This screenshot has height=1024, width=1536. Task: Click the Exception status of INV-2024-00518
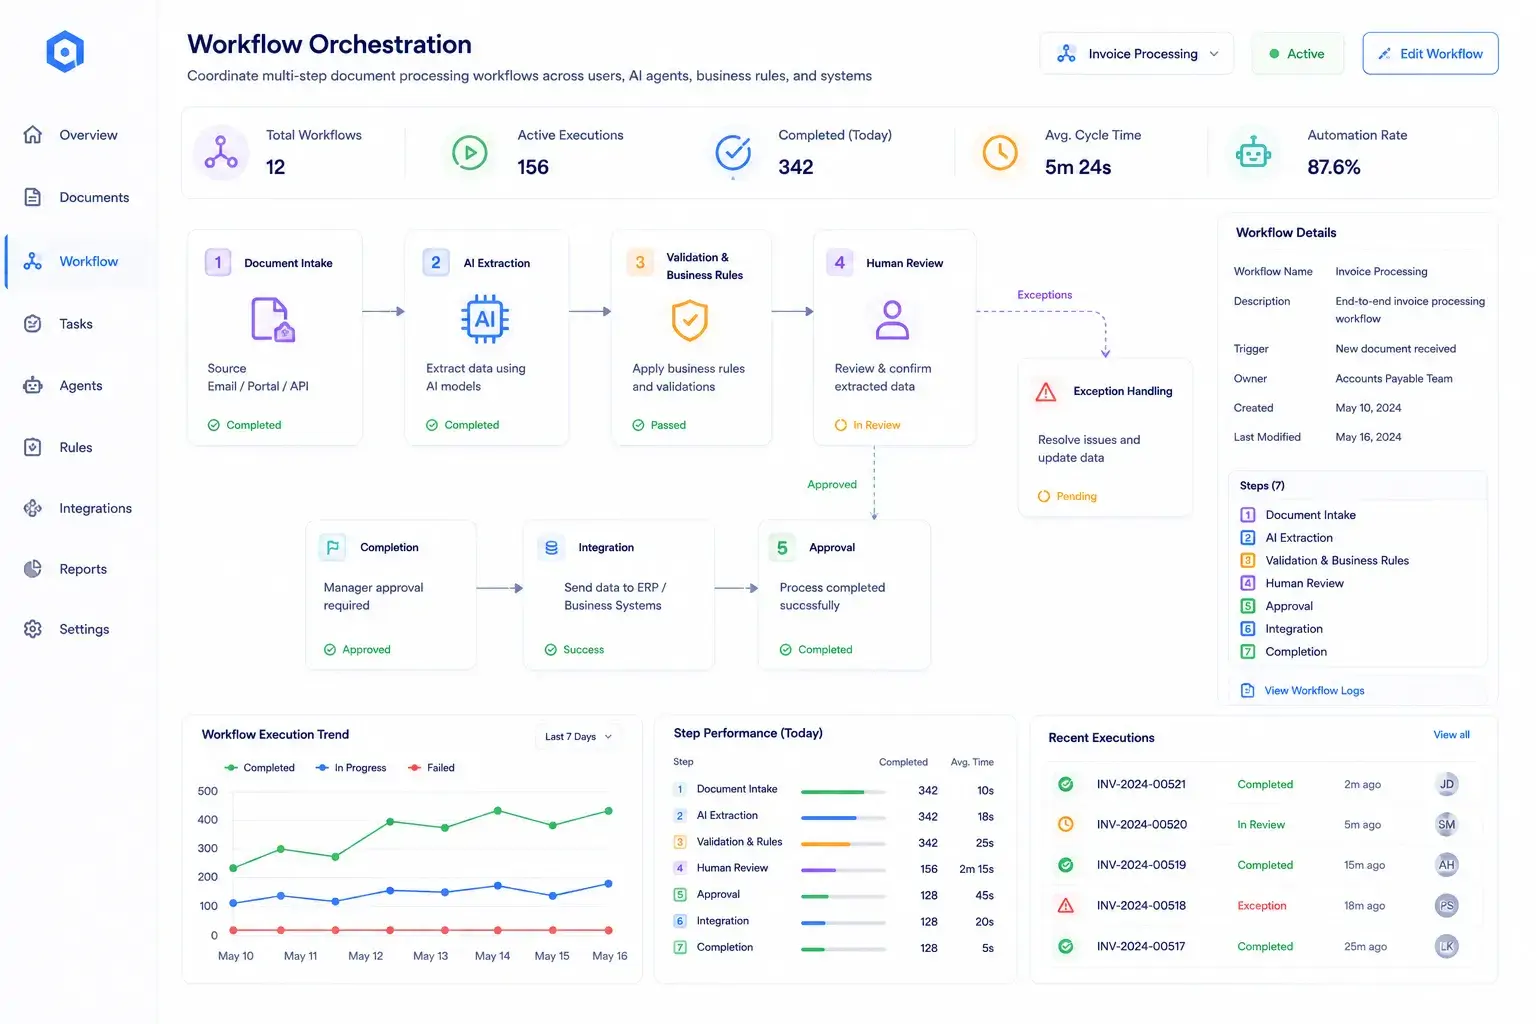[x=1262, y=906]
